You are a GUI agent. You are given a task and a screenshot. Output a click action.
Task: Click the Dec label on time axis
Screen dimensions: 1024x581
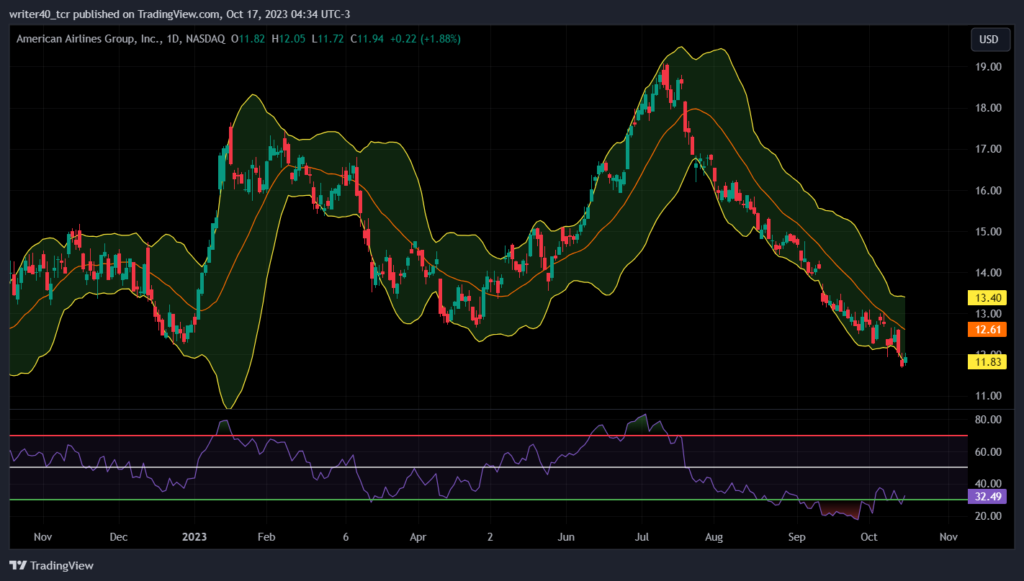[x=118, y=537]
